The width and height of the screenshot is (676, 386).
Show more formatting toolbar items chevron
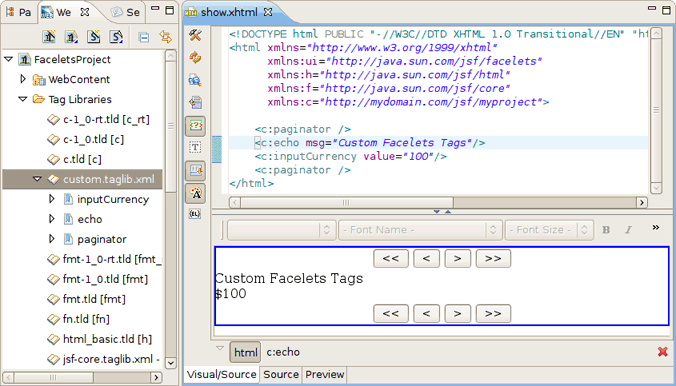(x=656, y=227)
